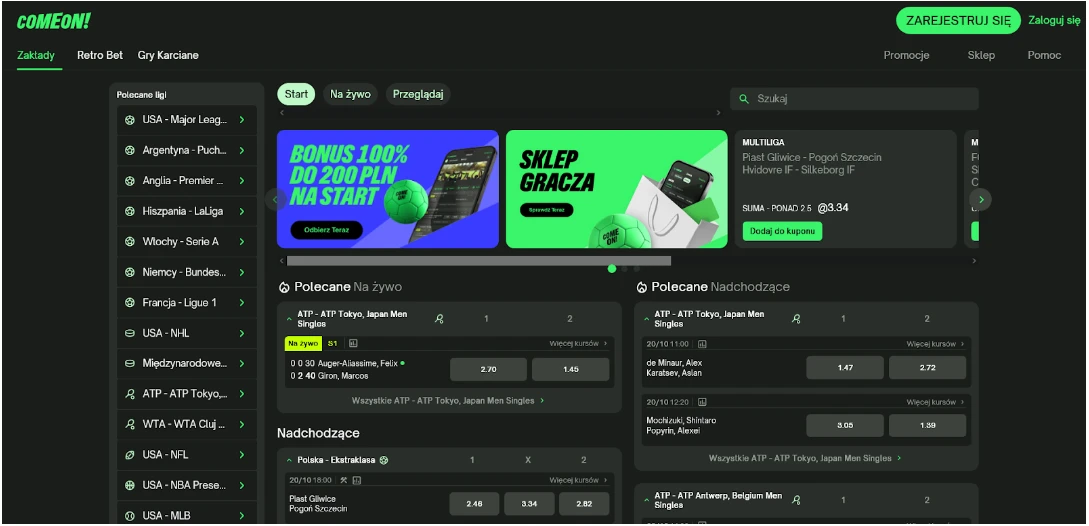Click tennis icon beside WTA - WTA Cluj
Viewport: 1089px width, 526px height.
tap(129, 425)
